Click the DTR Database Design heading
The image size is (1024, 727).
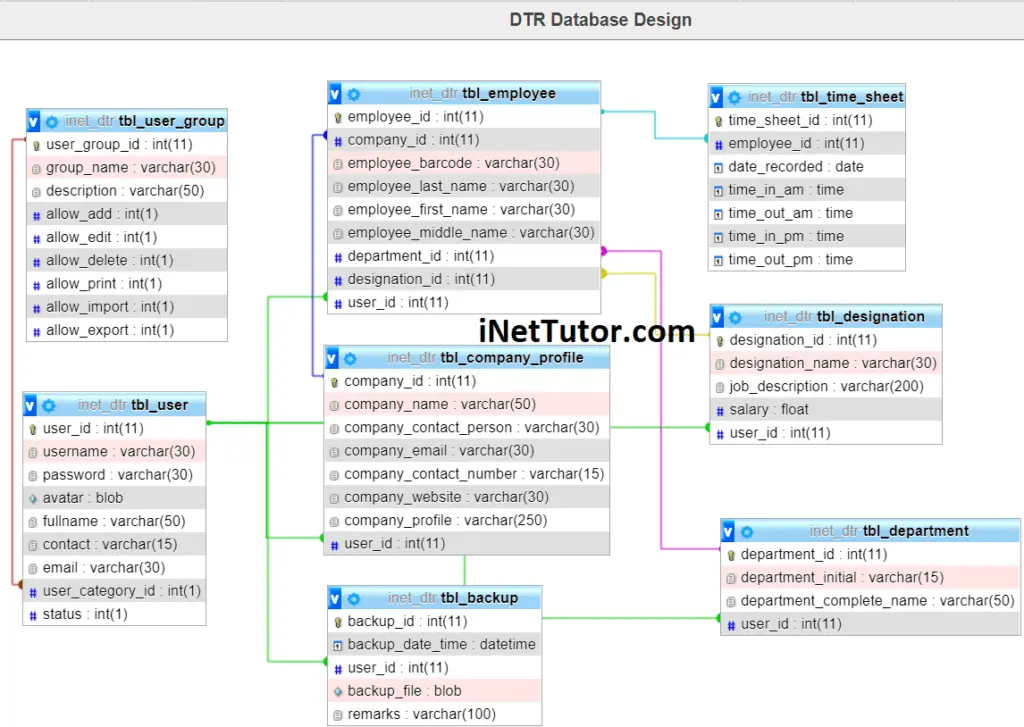600,20
